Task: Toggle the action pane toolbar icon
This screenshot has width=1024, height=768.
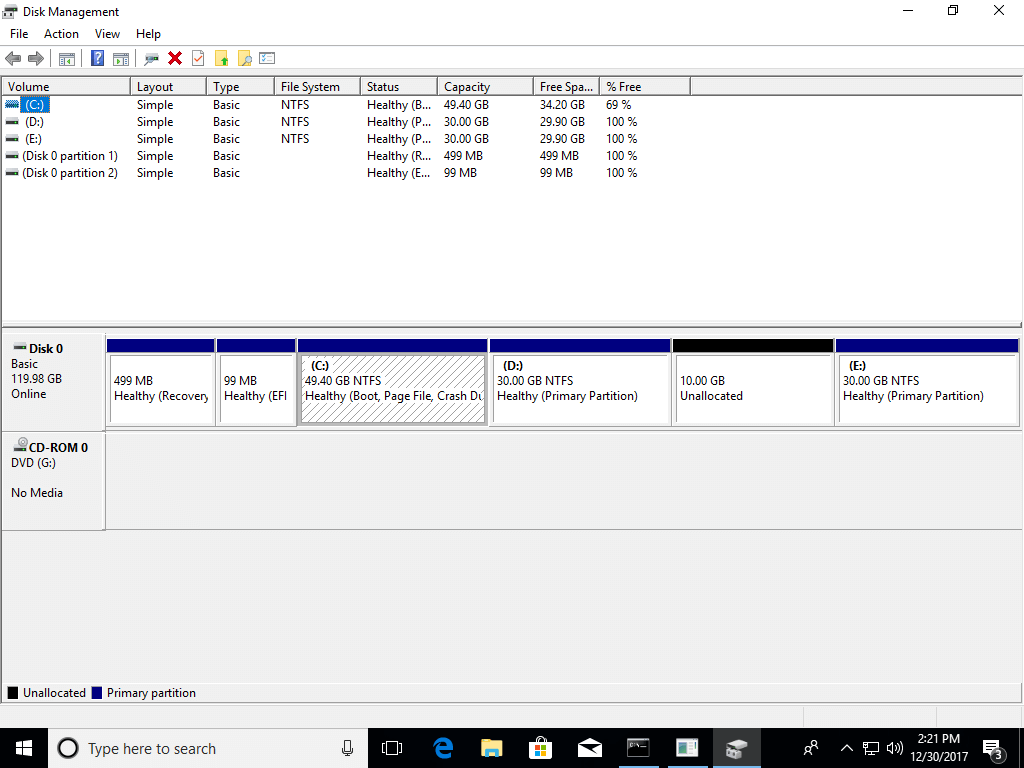Action: [x=121, y=59]
